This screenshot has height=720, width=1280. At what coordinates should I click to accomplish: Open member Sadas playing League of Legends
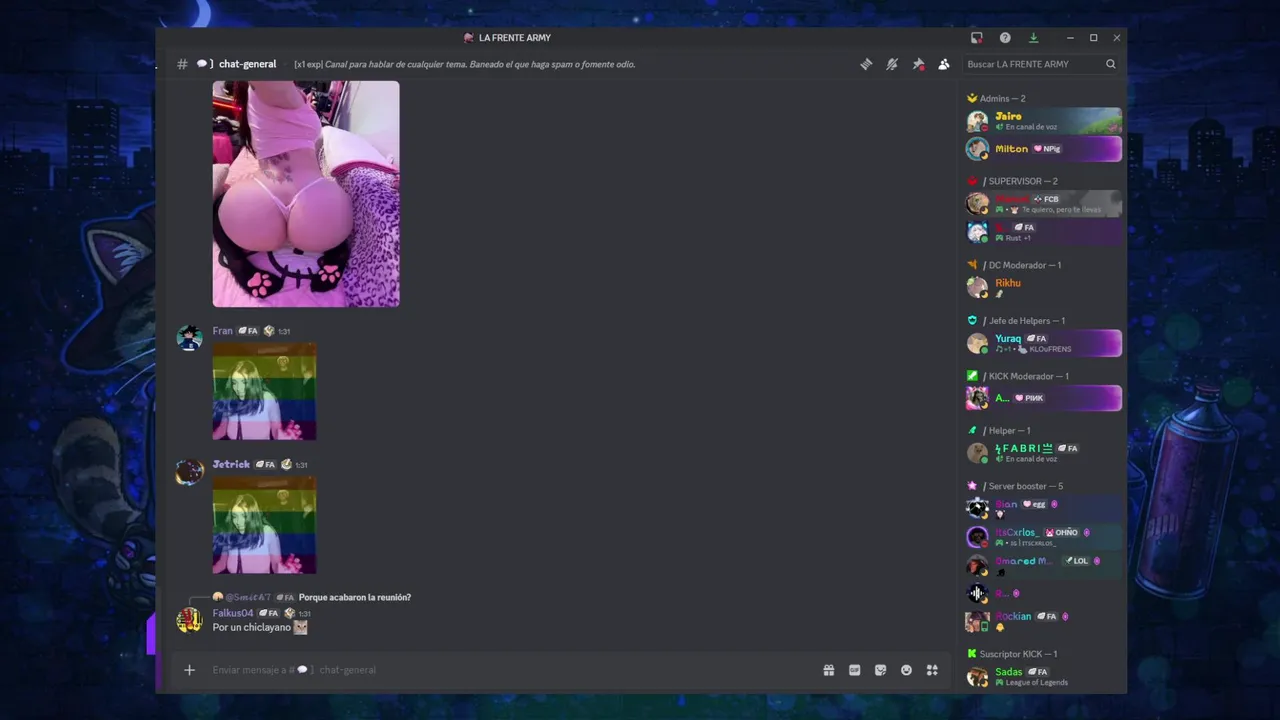click(x=1043, y=677)
